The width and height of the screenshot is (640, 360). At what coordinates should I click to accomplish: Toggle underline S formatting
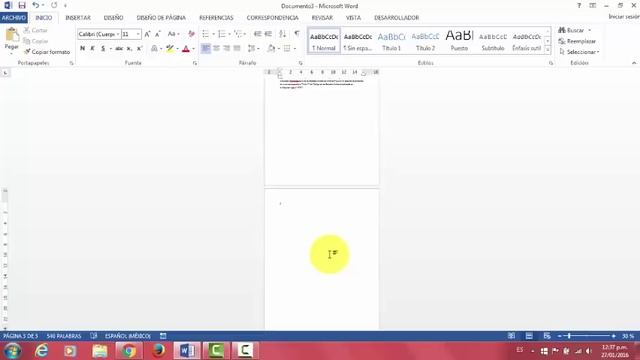coord(103,49)
